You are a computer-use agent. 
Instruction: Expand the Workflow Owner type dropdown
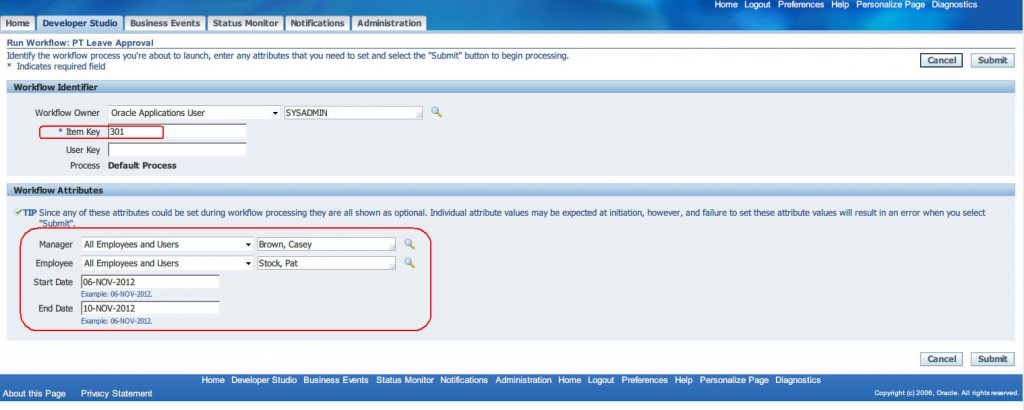[x=195, y=113]
